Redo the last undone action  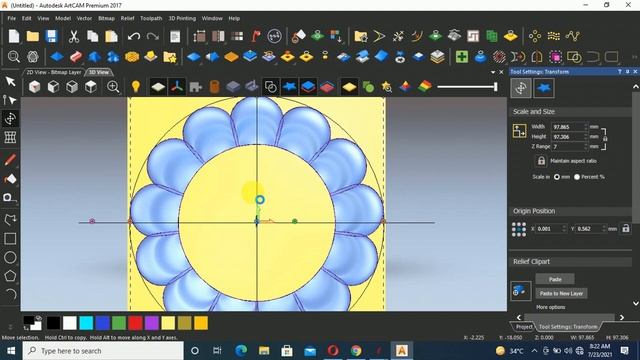152,37
